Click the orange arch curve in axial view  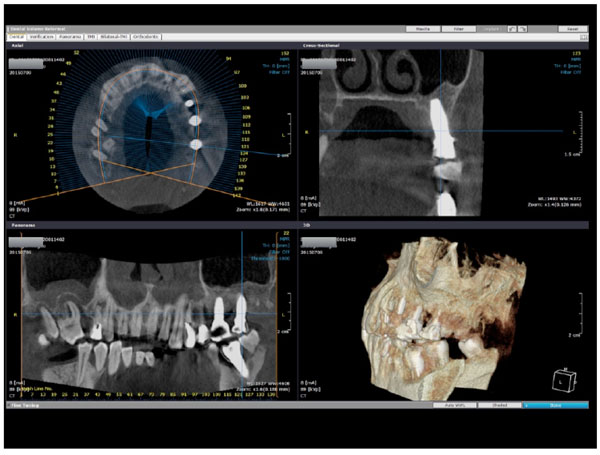pyautogui.click(x=147, y=69)
